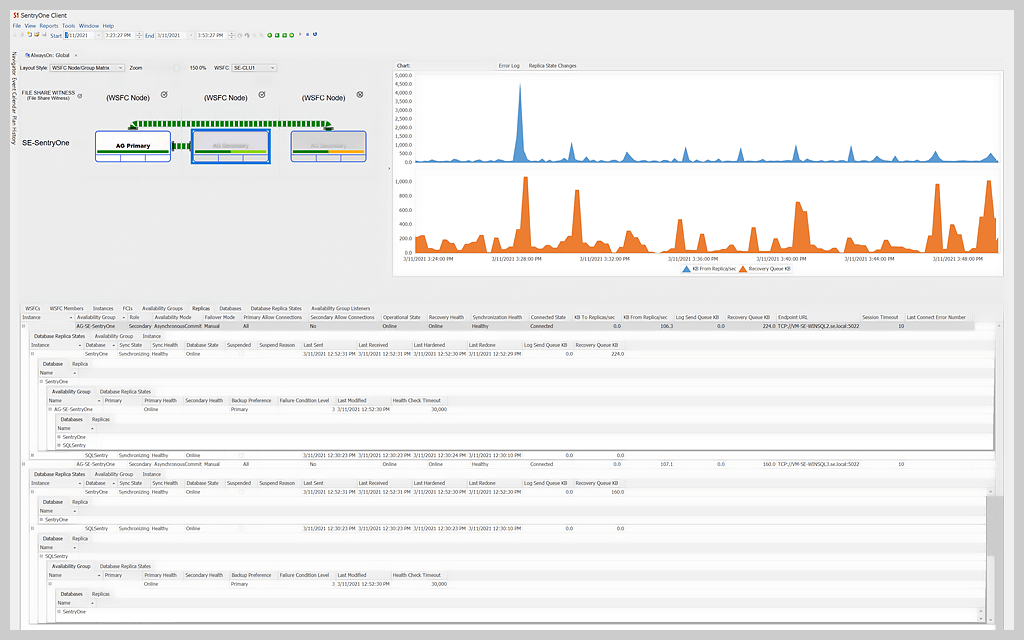Toggle Suspended checkbox in first SQLSentry row

tap(241, 455)
